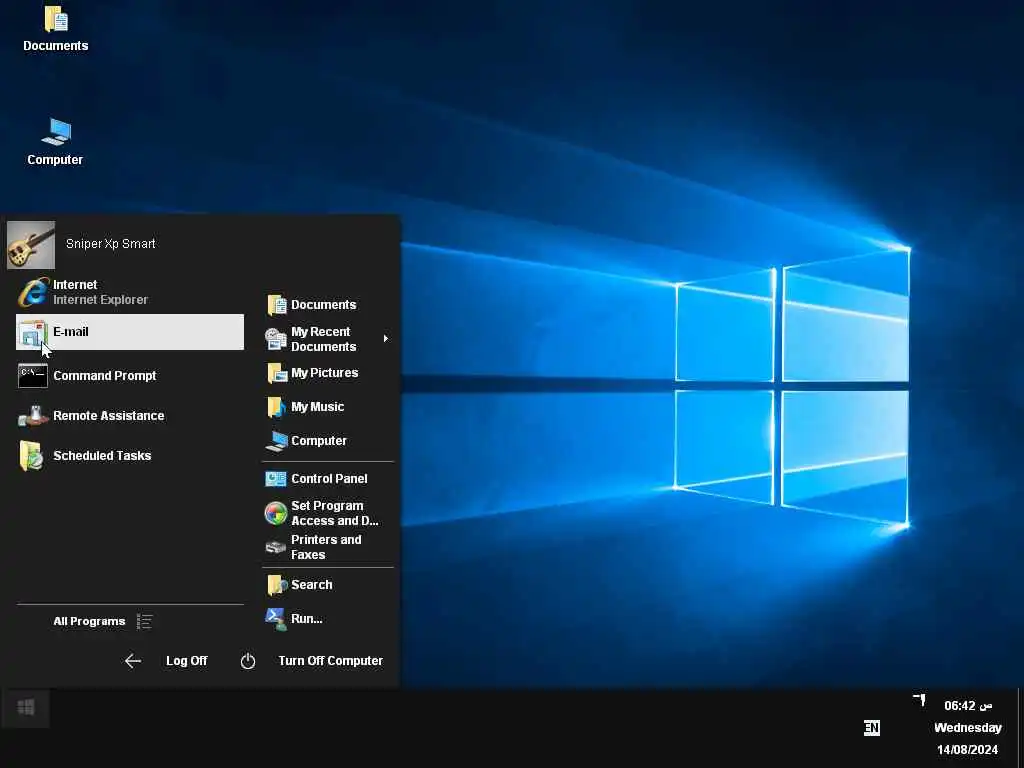The image size is (1024, 768).
Task: Open Control Panel via its label
Action: pos(329,479)
